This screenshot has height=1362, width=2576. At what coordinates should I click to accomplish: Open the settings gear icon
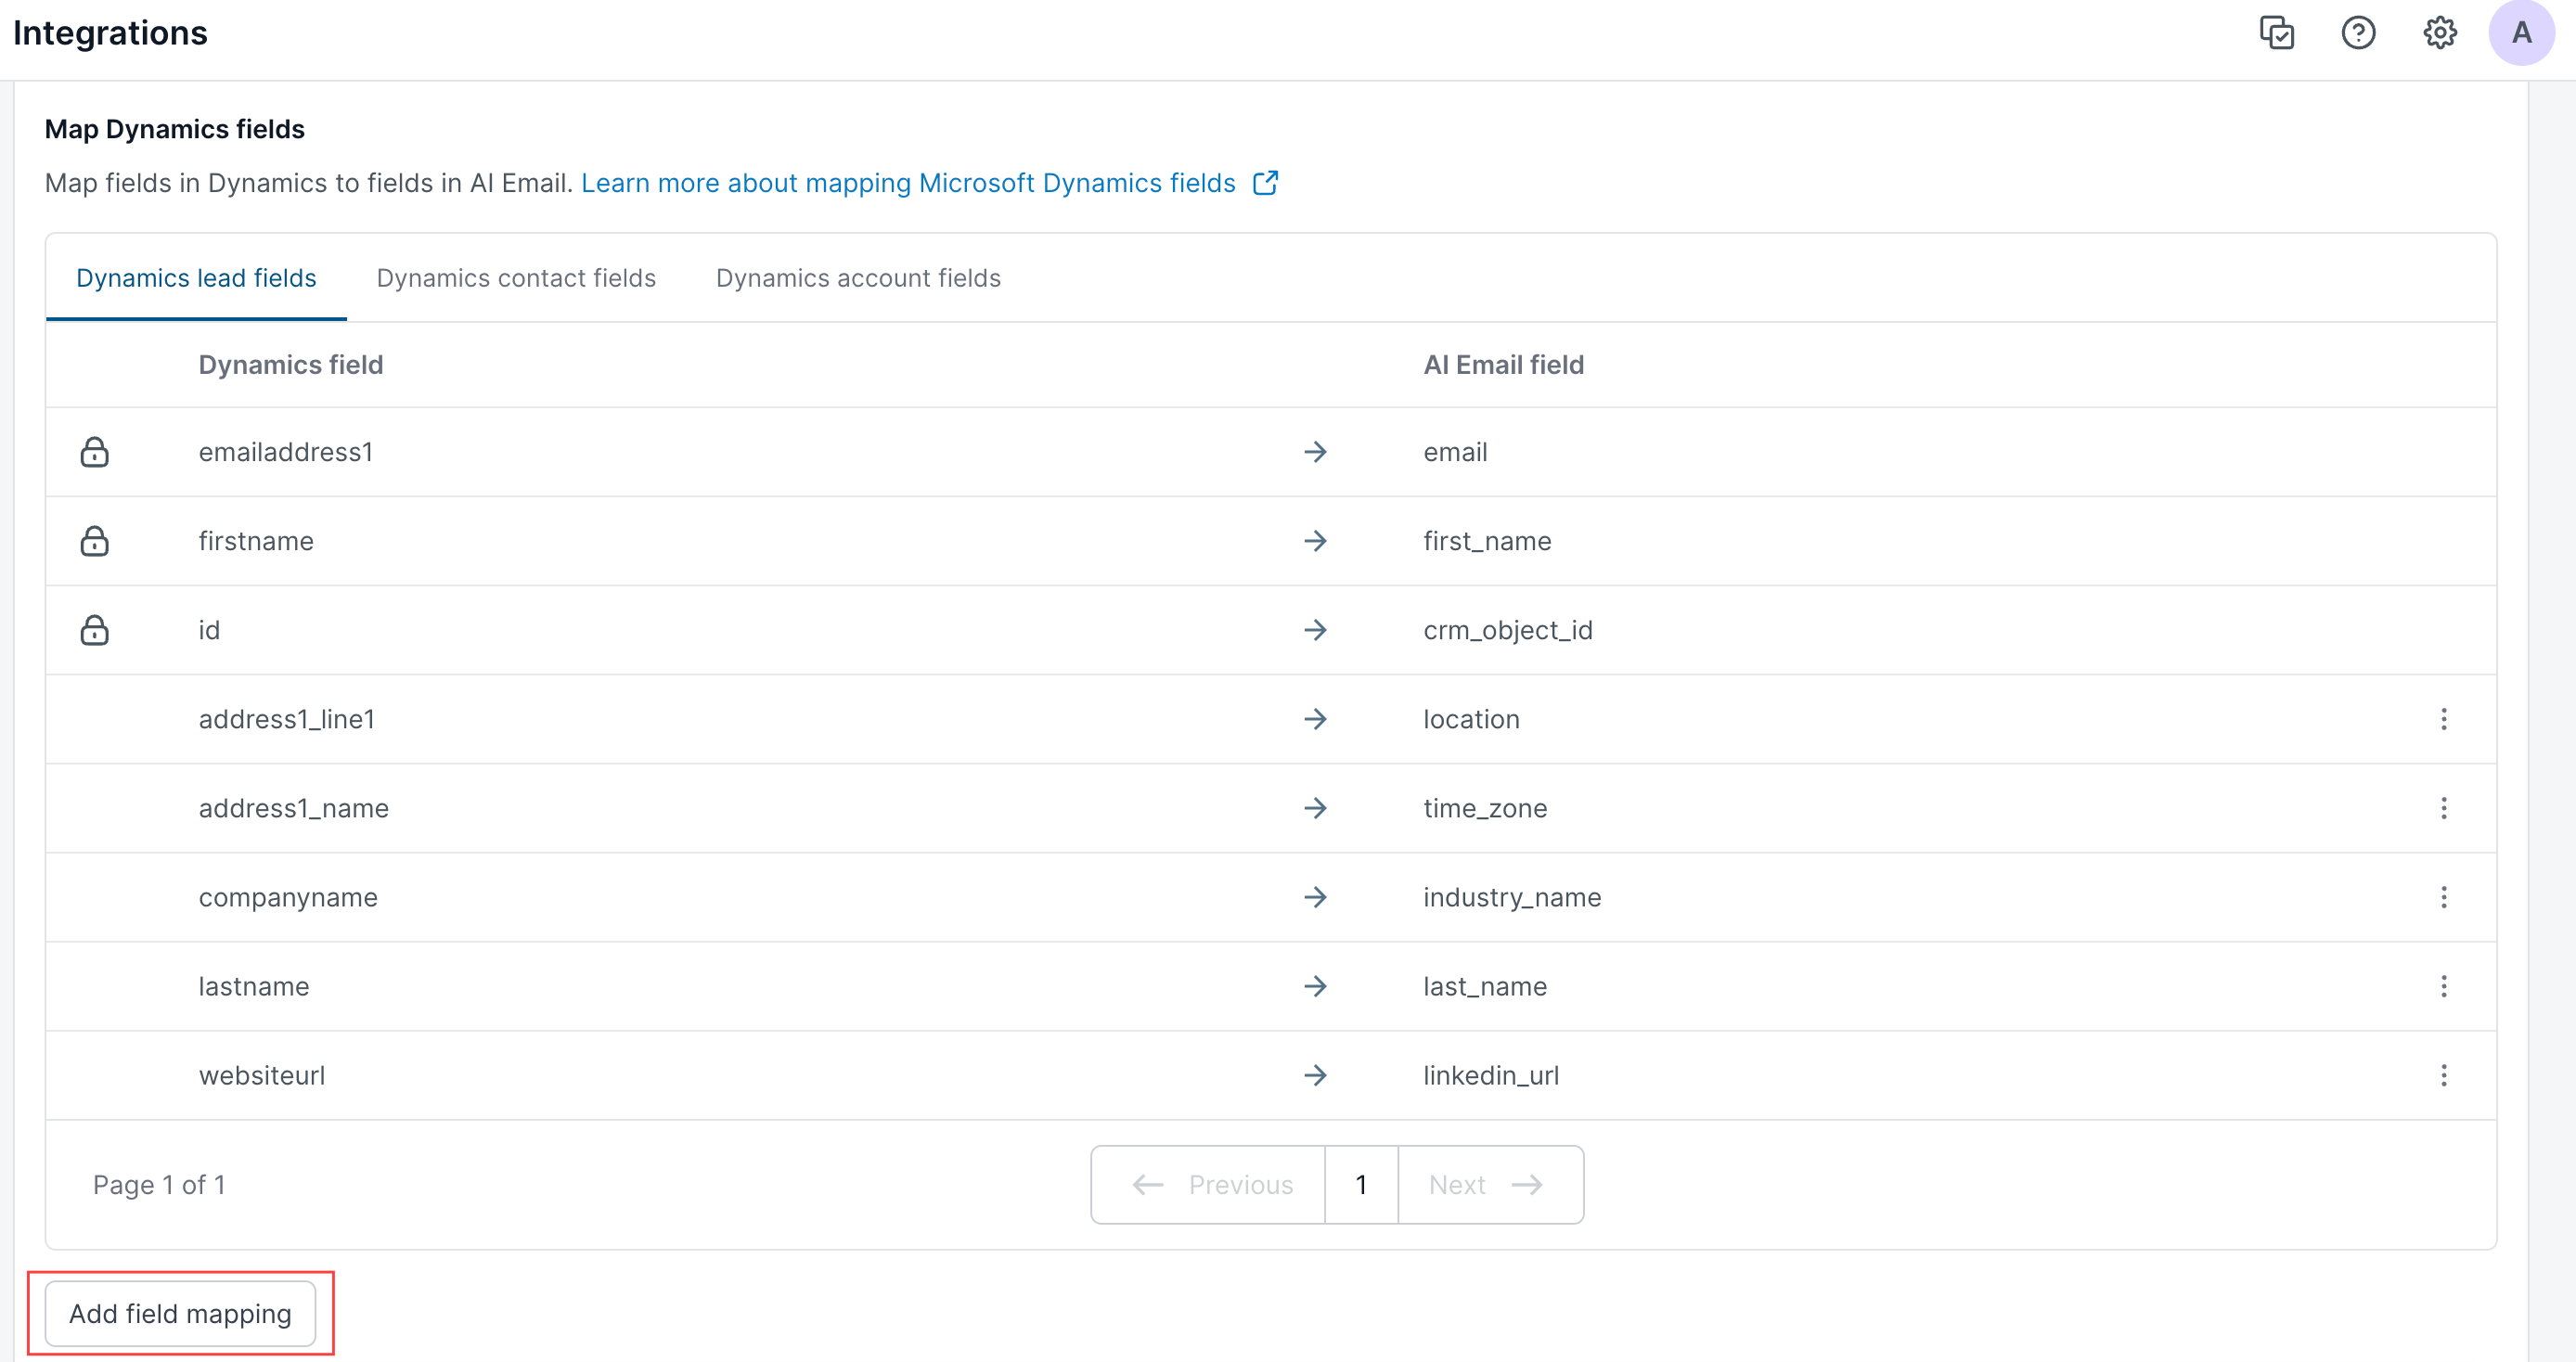(2440, 33)
